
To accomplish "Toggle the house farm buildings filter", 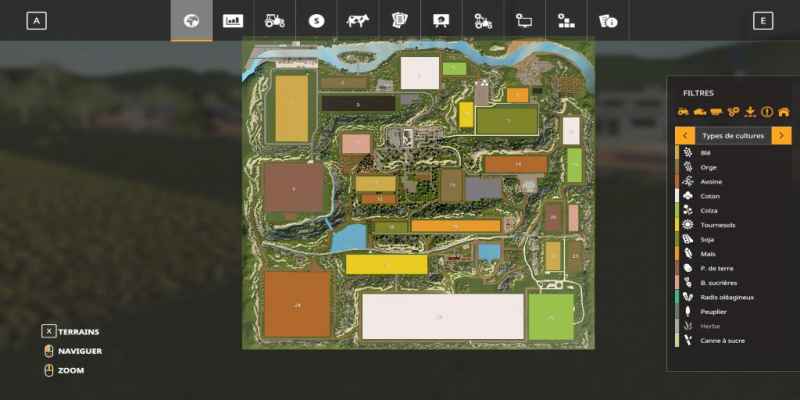I will click(x=784, y=112).
